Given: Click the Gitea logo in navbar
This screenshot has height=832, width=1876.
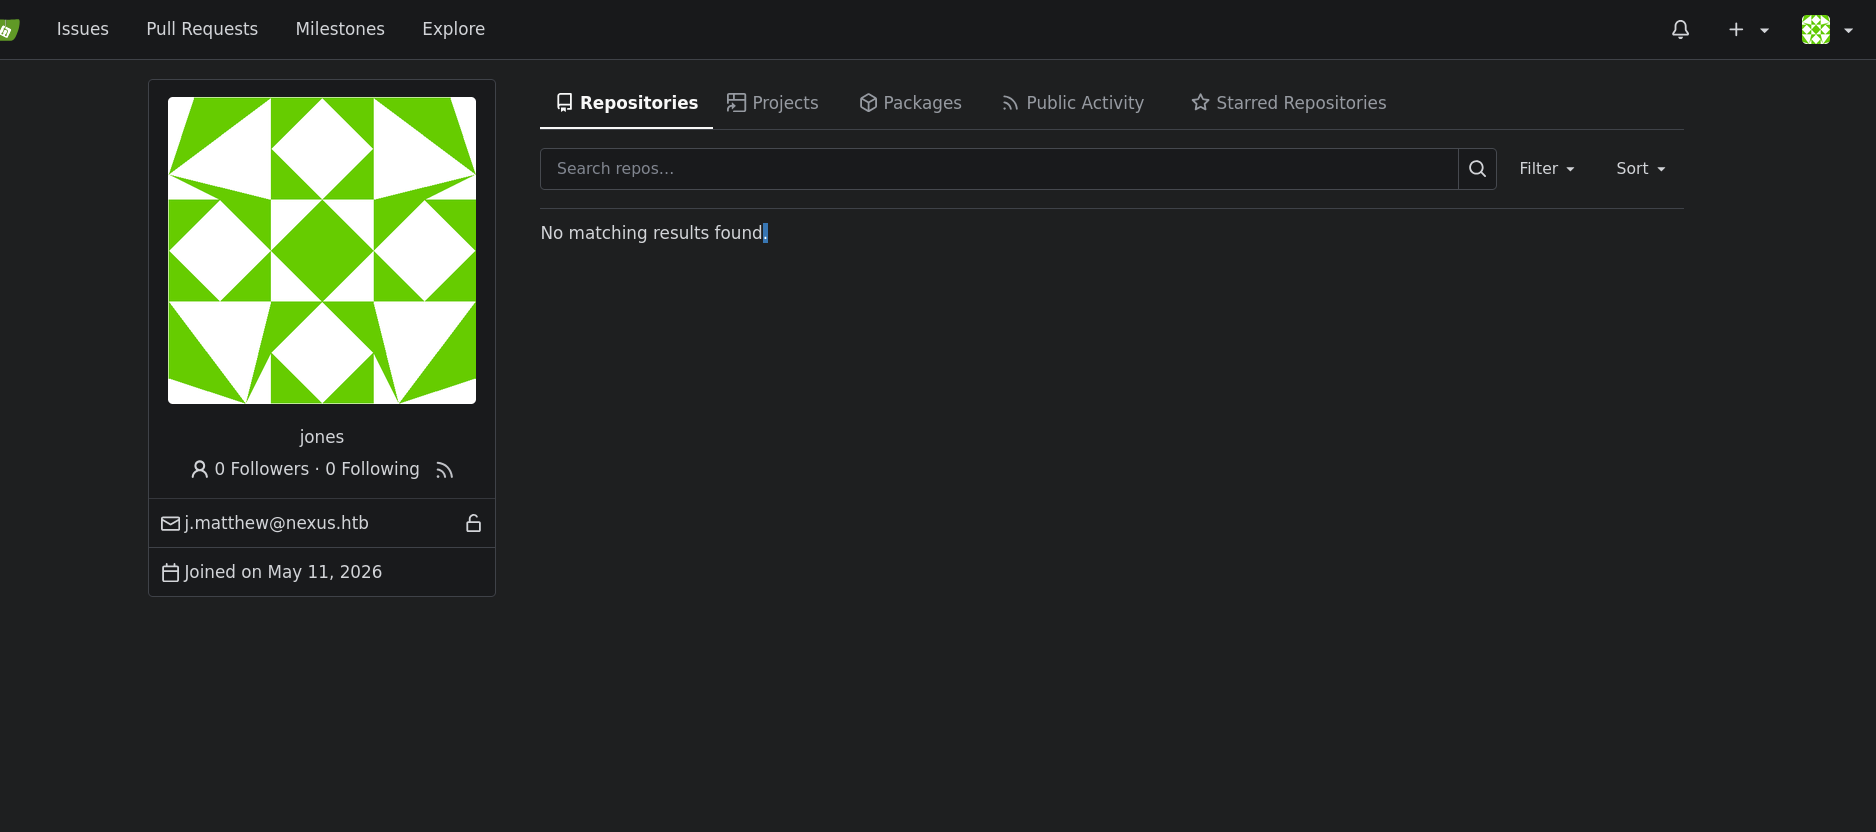Looking at the screenshot, I should click(8, 29).
